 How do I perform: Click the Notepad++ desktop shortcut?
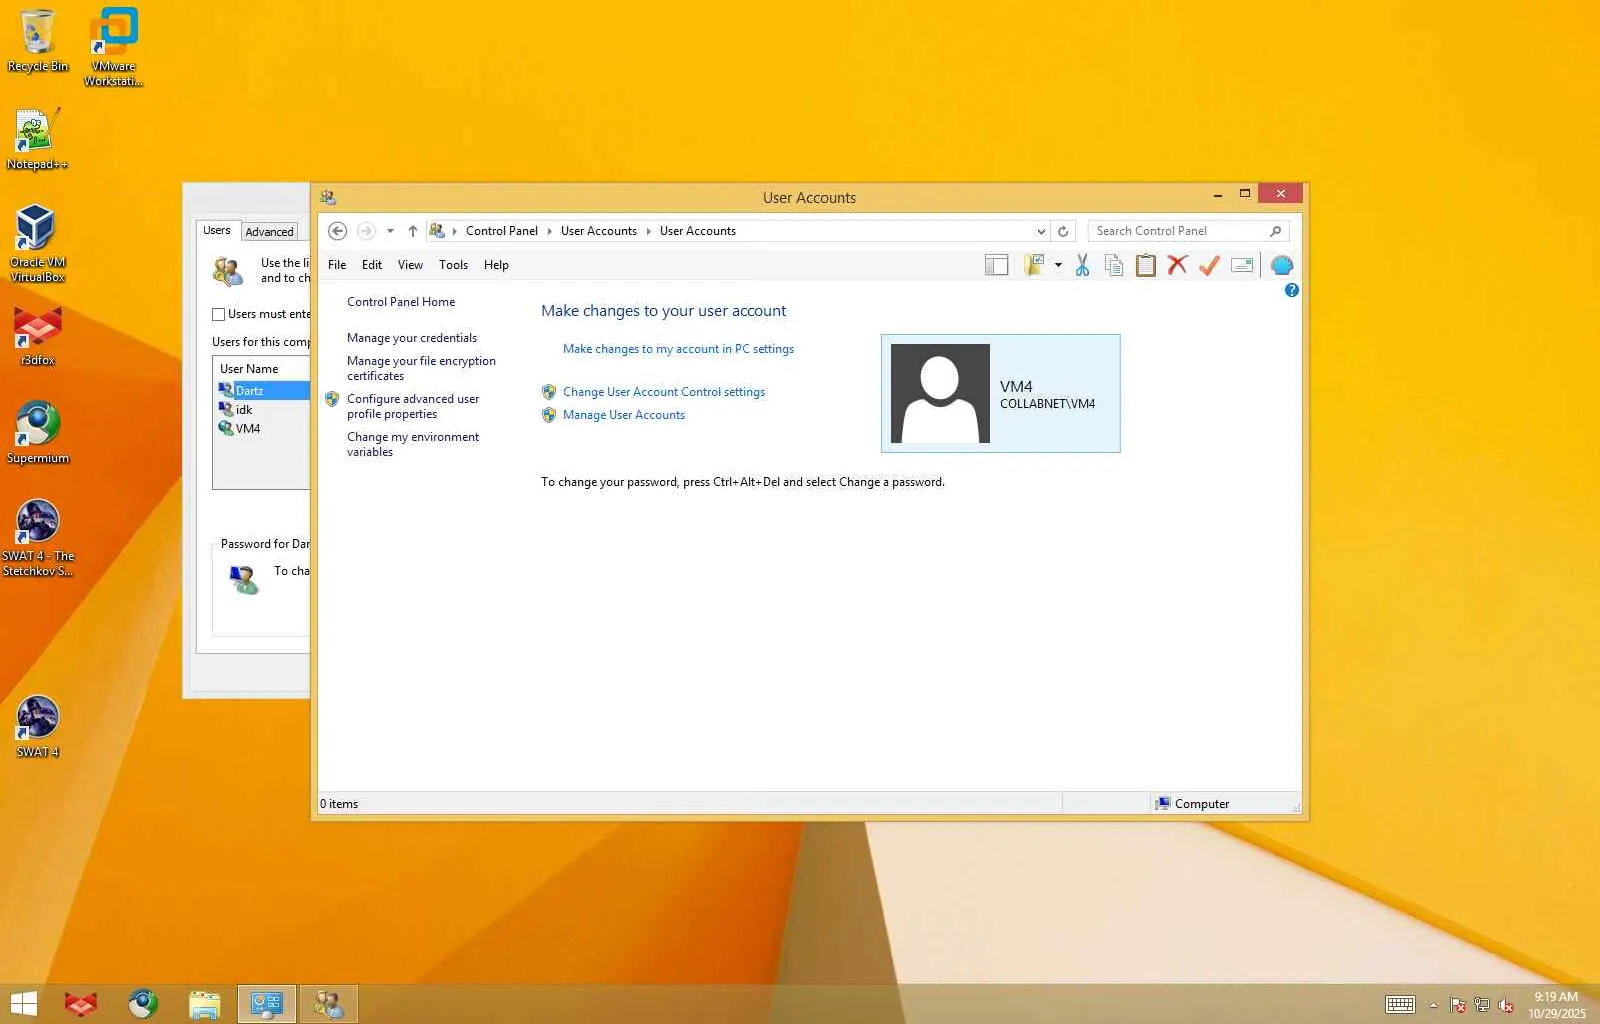[38, 139]
